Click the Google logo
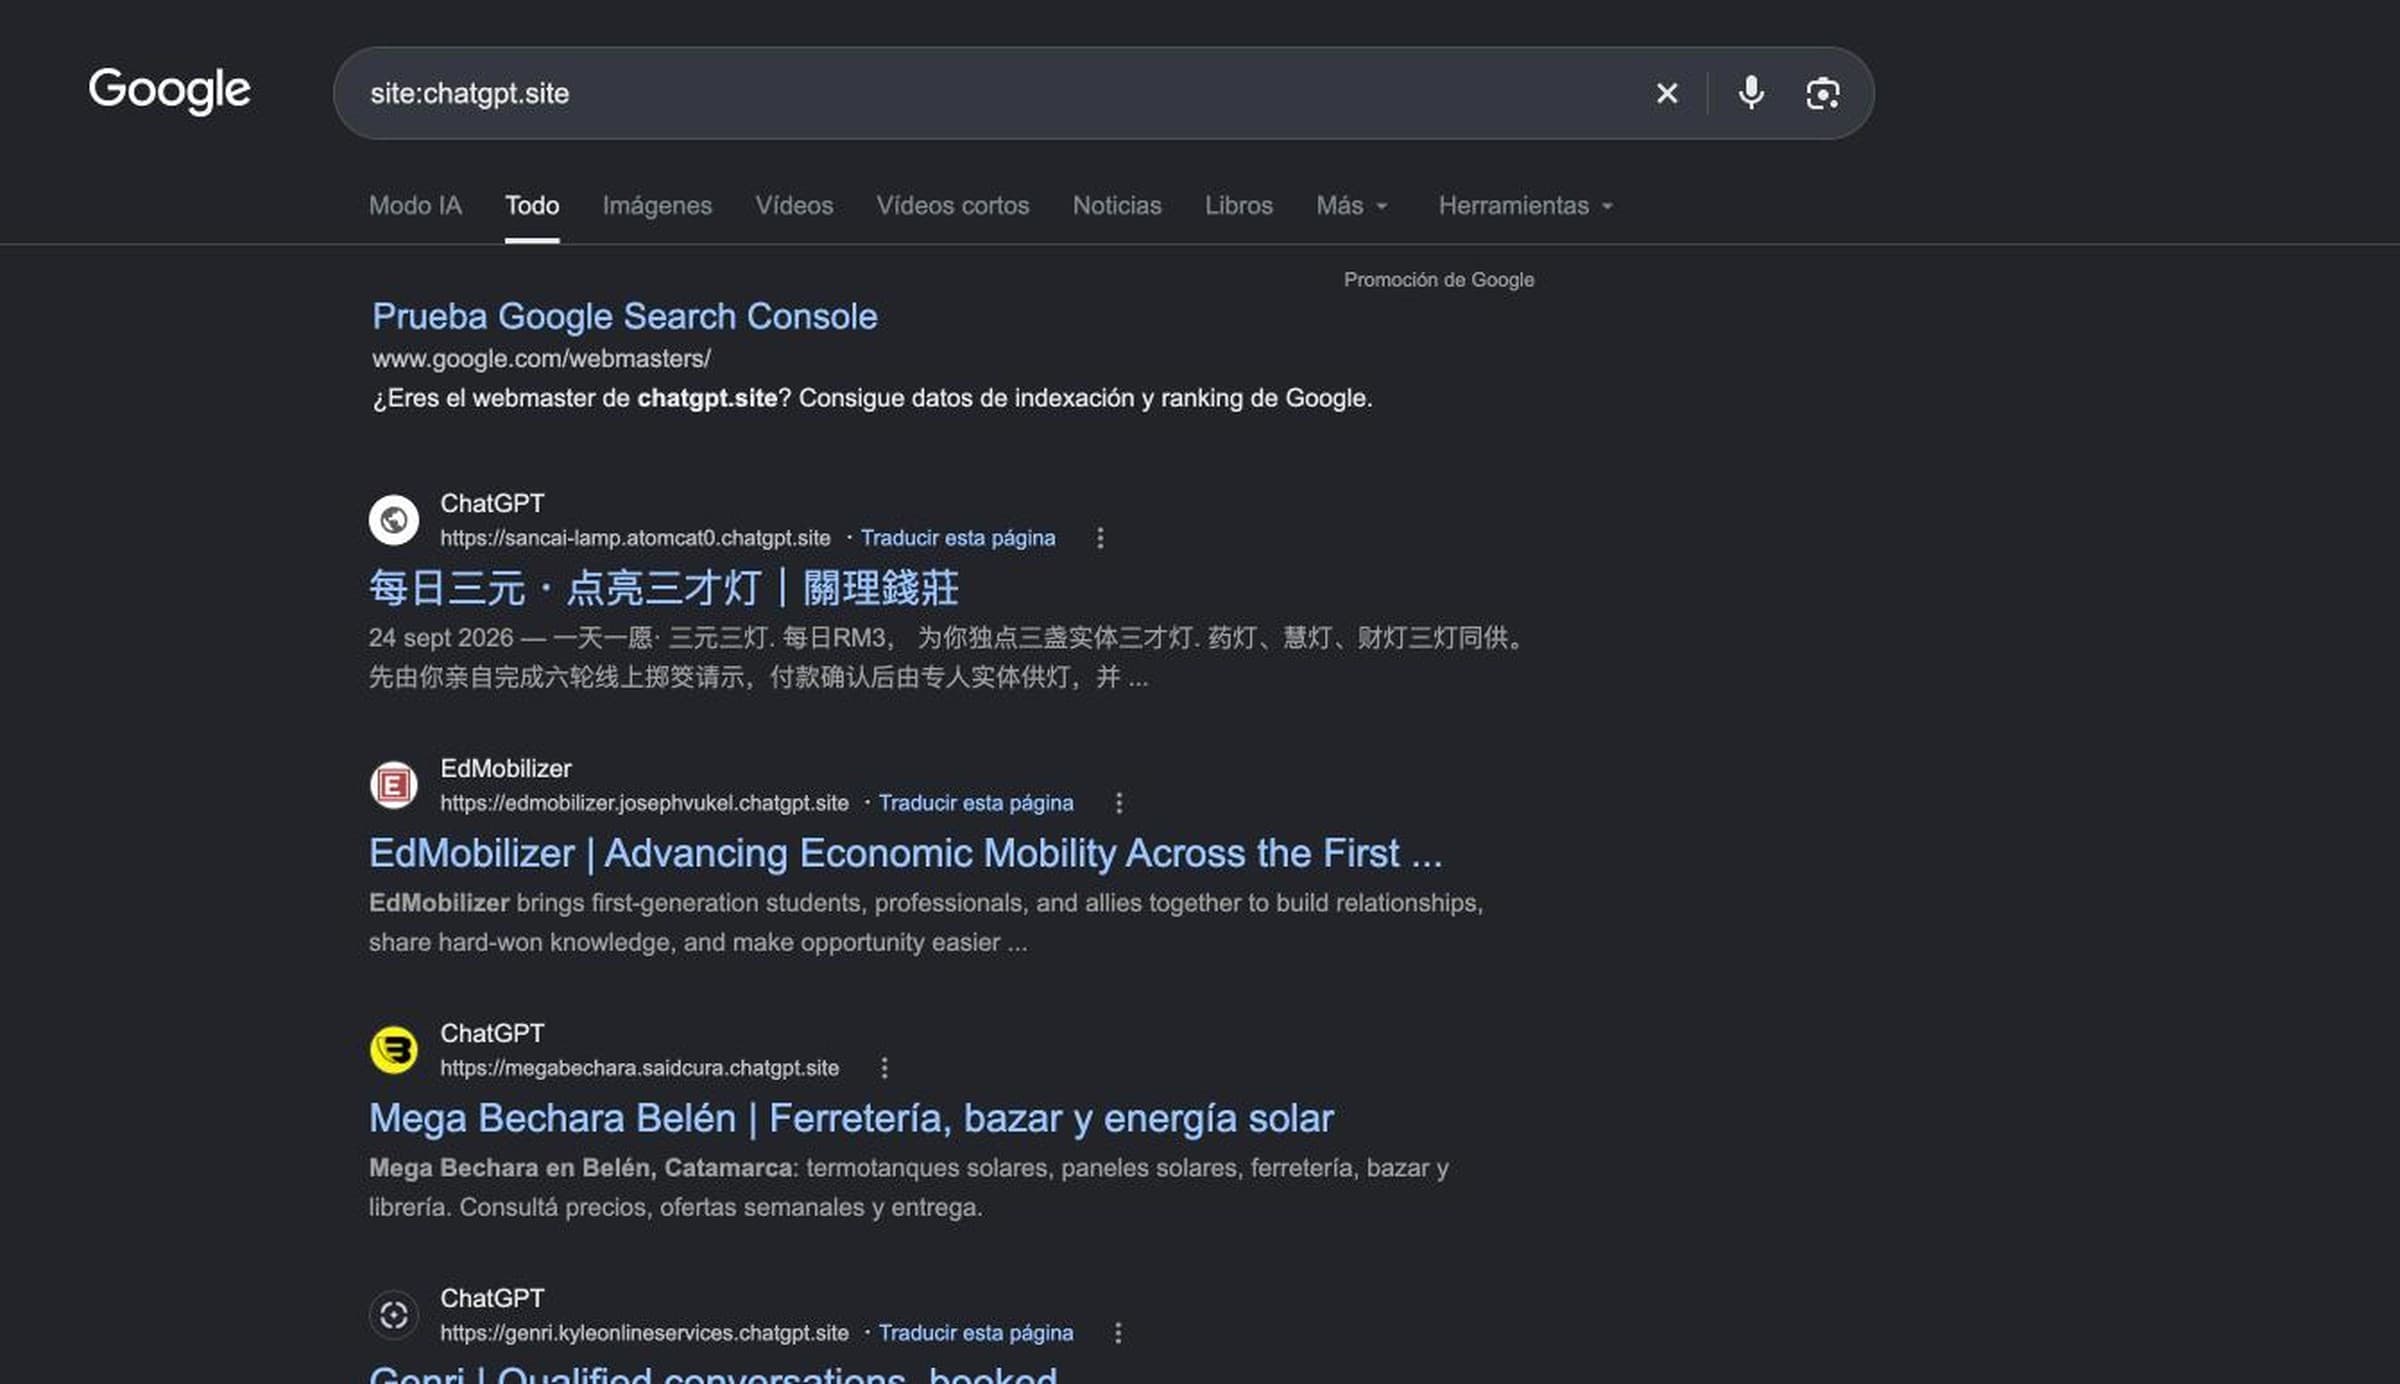Image resolution: width=2400 pixels, height=1384 pixels. 170,91
